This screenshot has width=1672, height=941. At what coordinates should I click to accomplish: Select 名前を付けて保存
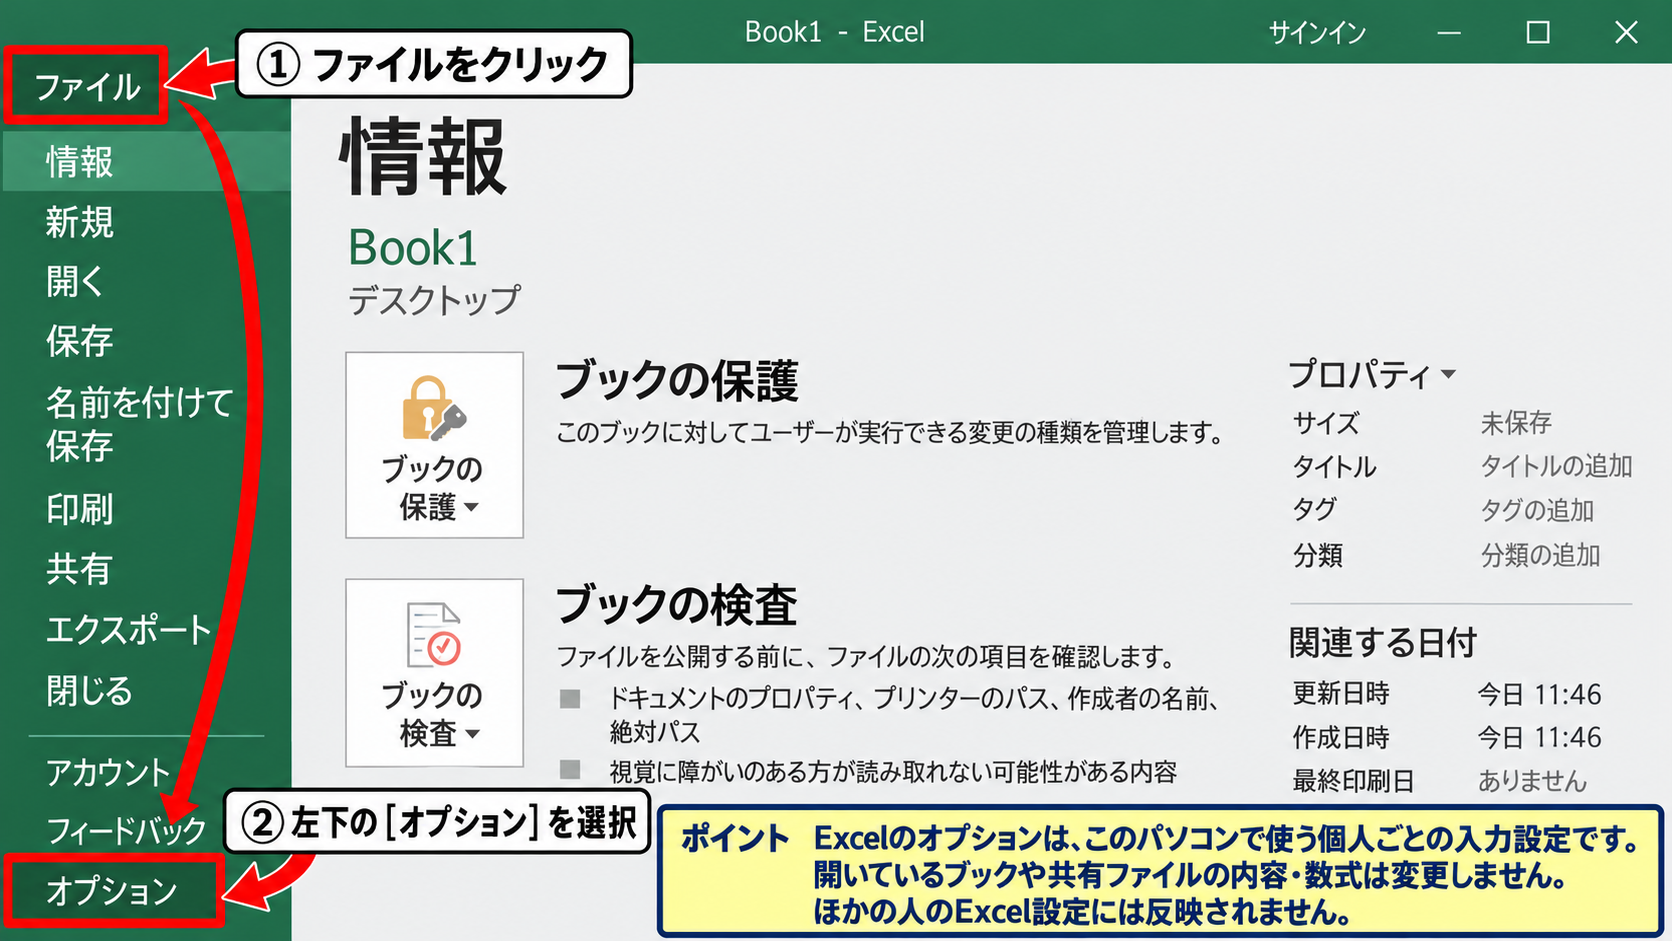click(139, 424)
